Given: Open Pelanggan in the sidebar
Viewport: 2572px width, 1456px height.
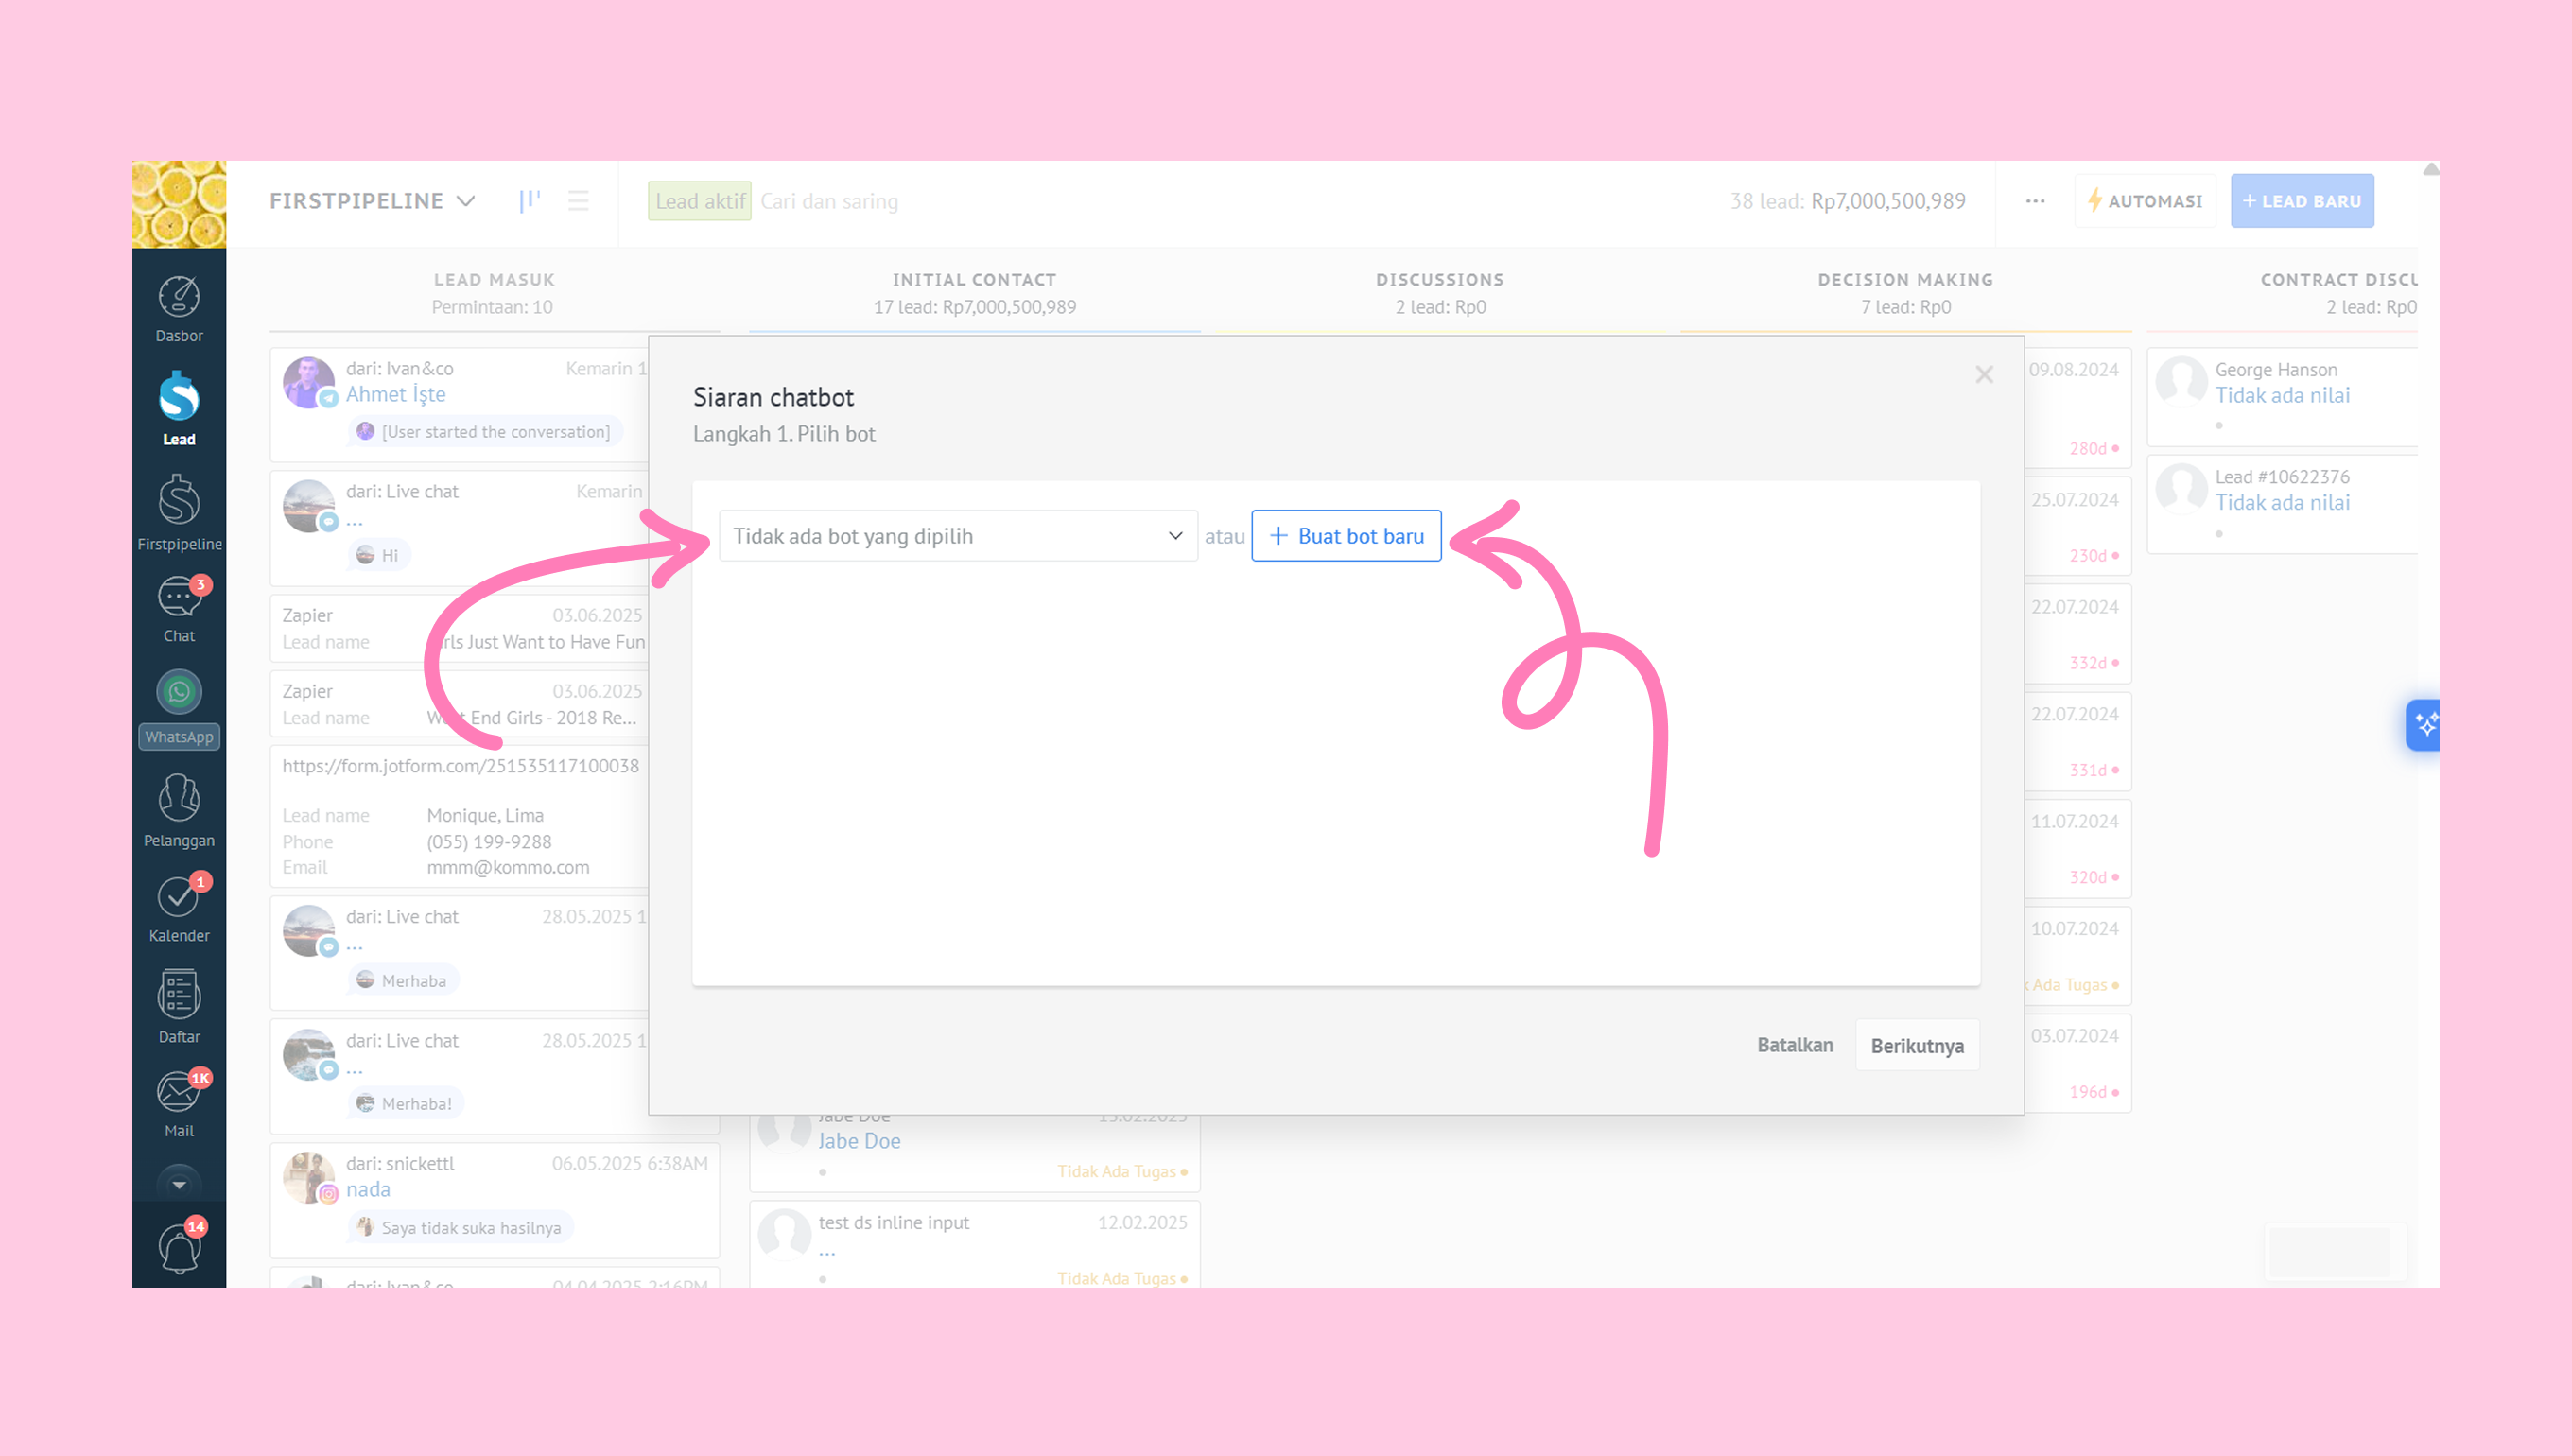Looking at the screenshot, I should 179,811.
